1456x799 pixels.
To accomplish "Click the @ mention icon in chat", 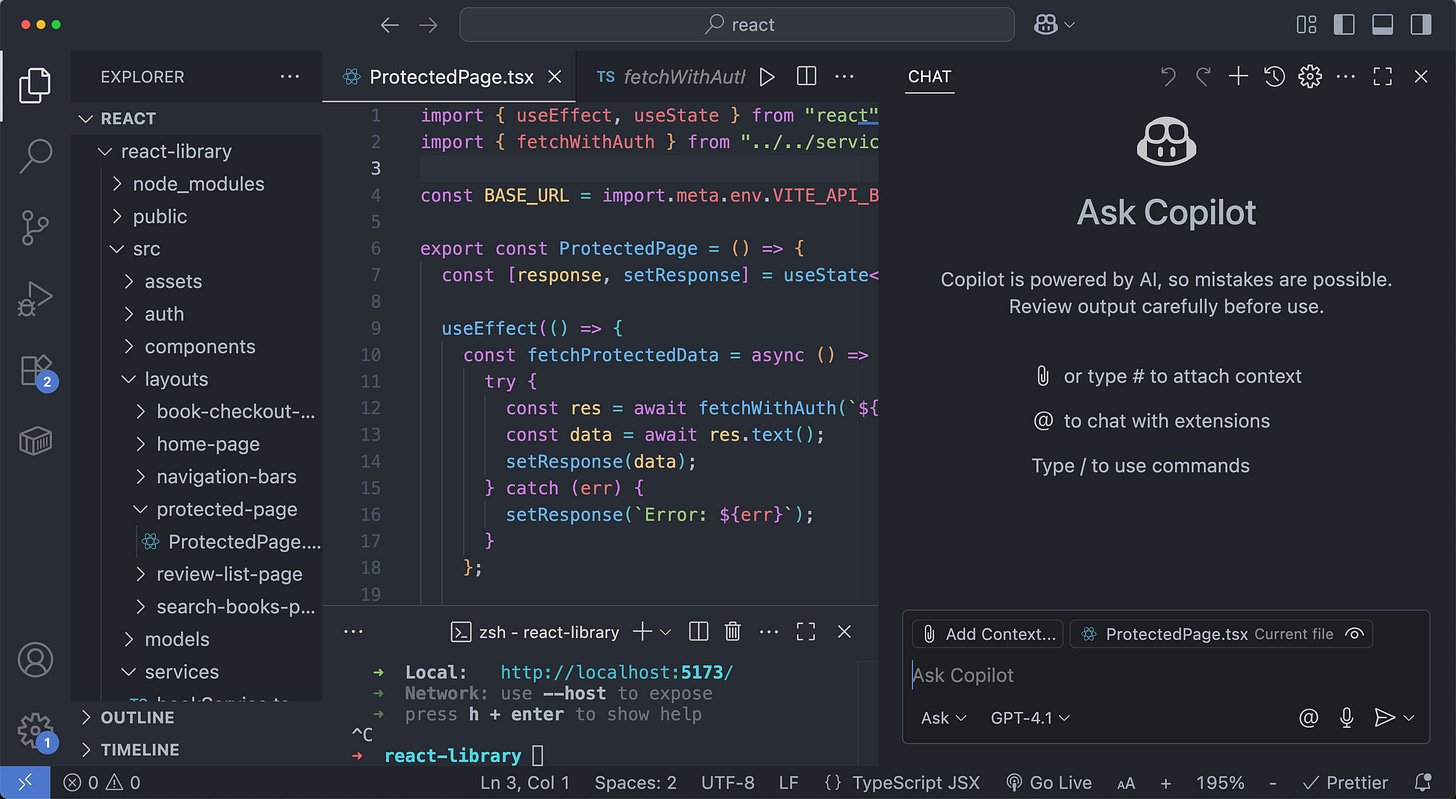I will (1308, 717).
